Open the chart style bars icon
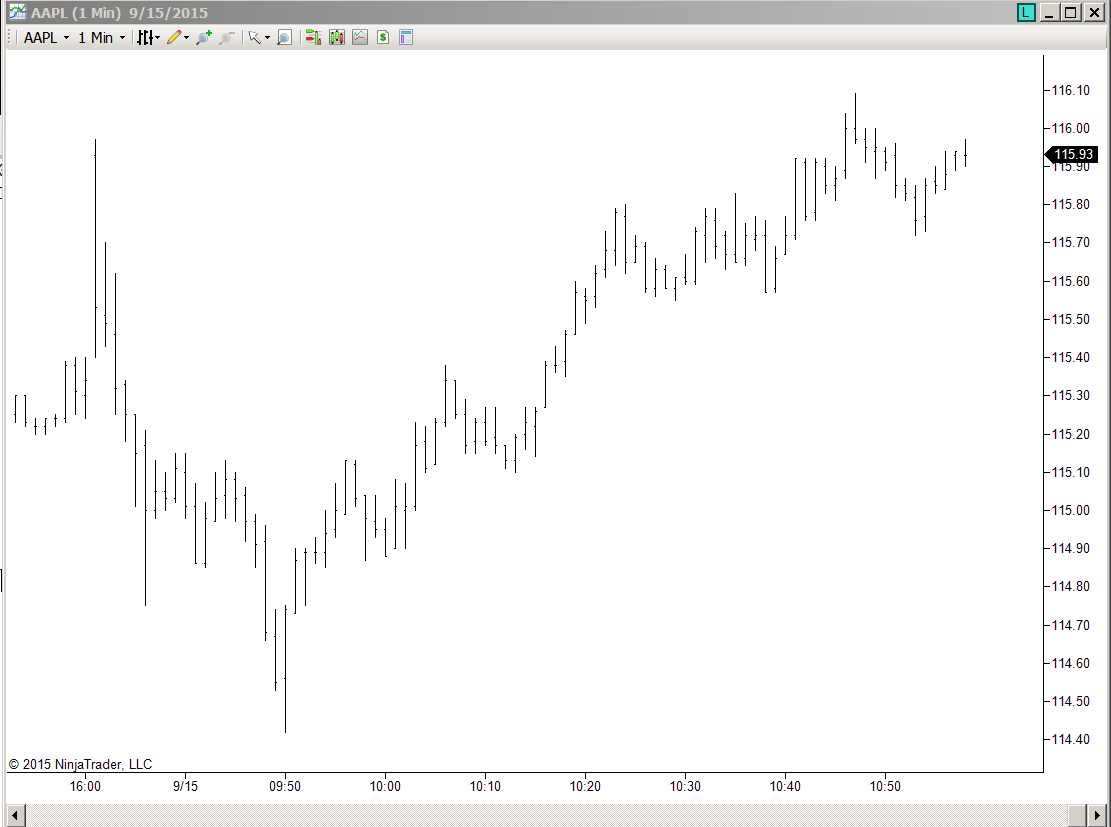This screenshot has height=827, width=1111. pyautogui.click(x=145, y=38)
